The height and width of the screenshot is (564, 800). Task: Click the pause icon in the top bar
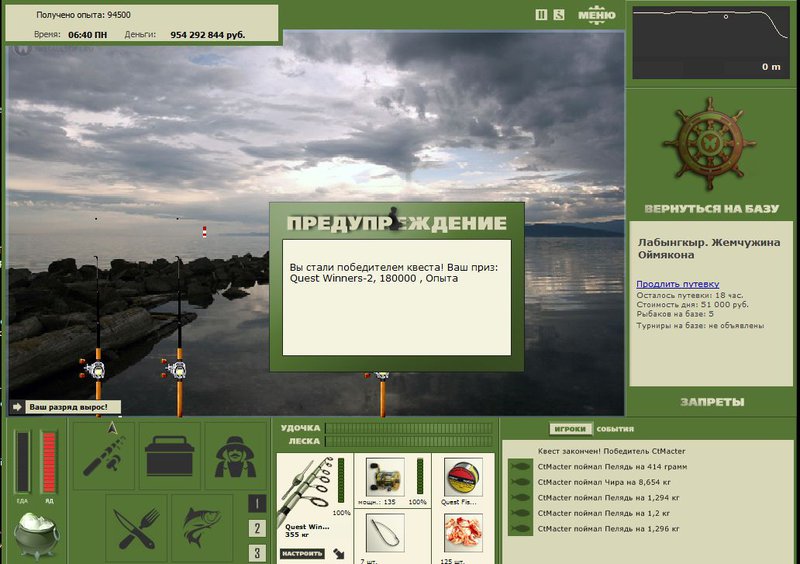pos(541,15)
